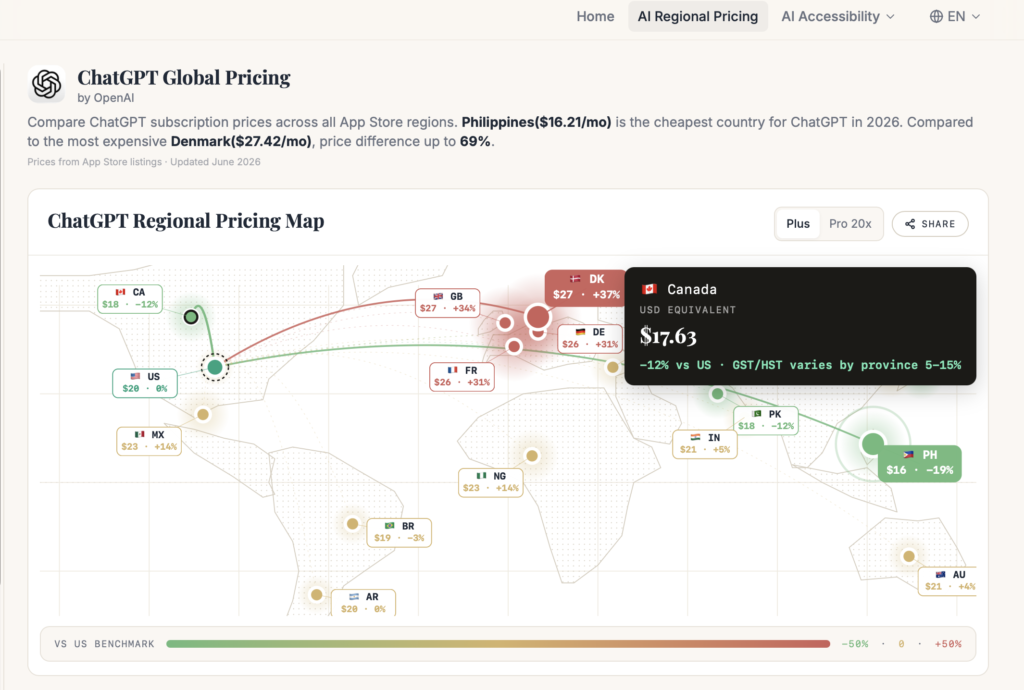Click the Canada green map marker
Viewport: 1024px width, 690px height.
(x=191, y=317)
